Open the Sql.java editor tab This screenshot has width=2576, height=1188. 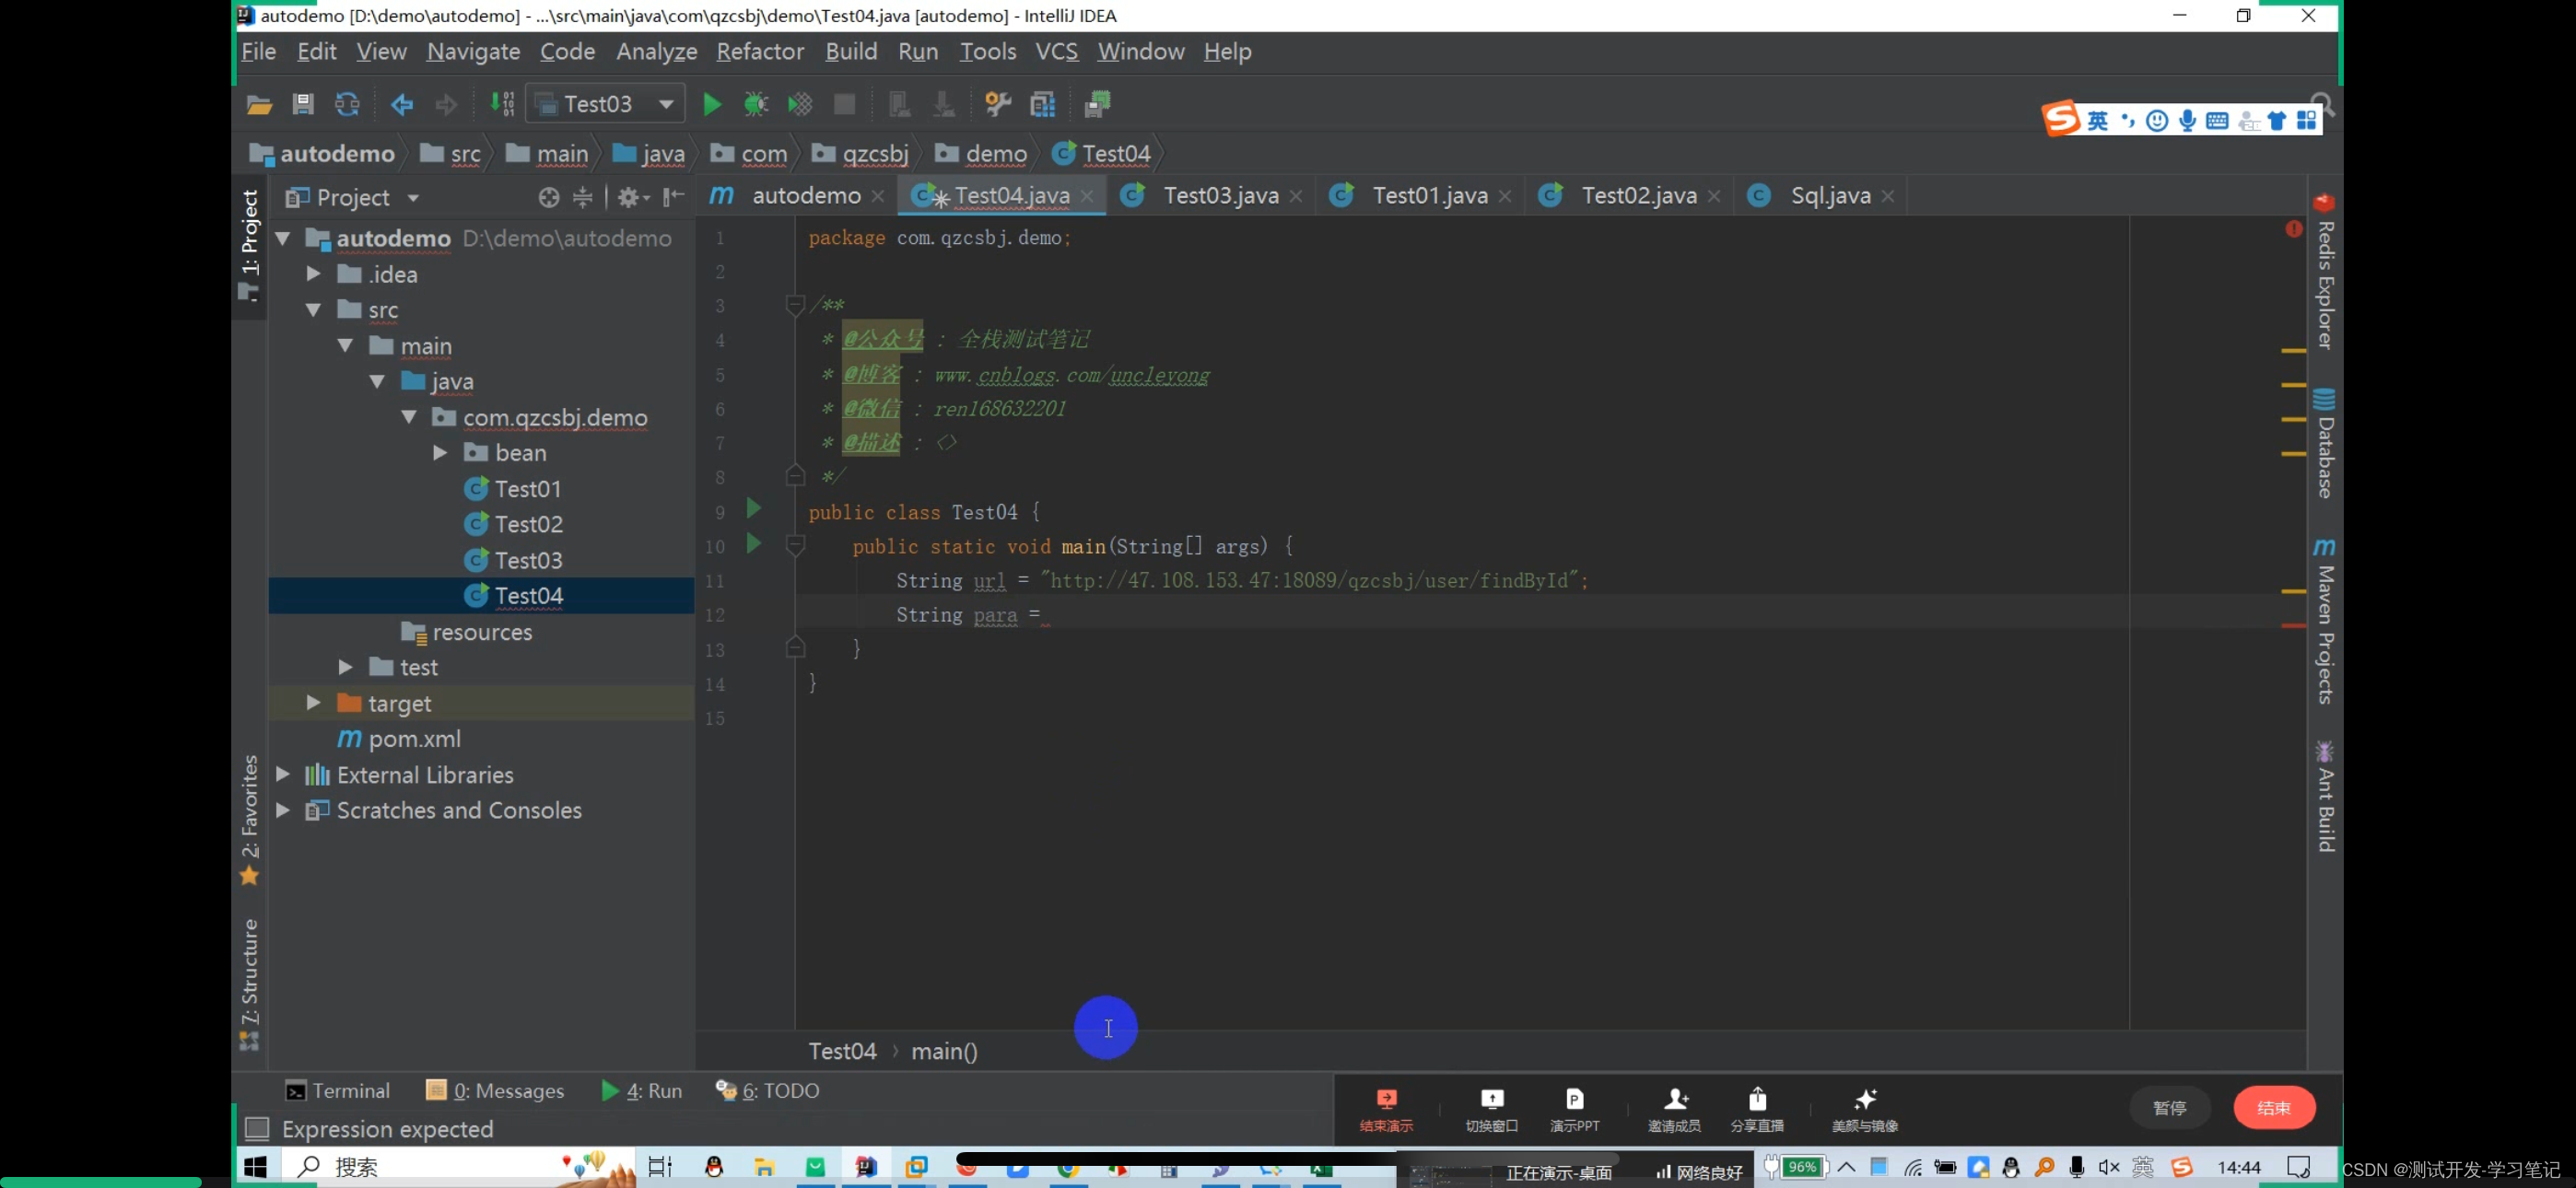(1829, 194)
